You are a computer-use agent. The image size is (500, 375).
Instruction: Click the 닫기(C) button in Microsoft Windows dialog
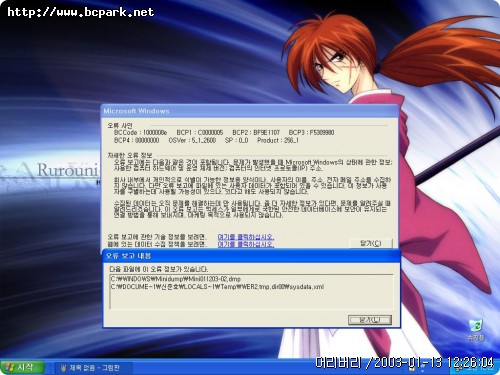[x=371, y=243]
